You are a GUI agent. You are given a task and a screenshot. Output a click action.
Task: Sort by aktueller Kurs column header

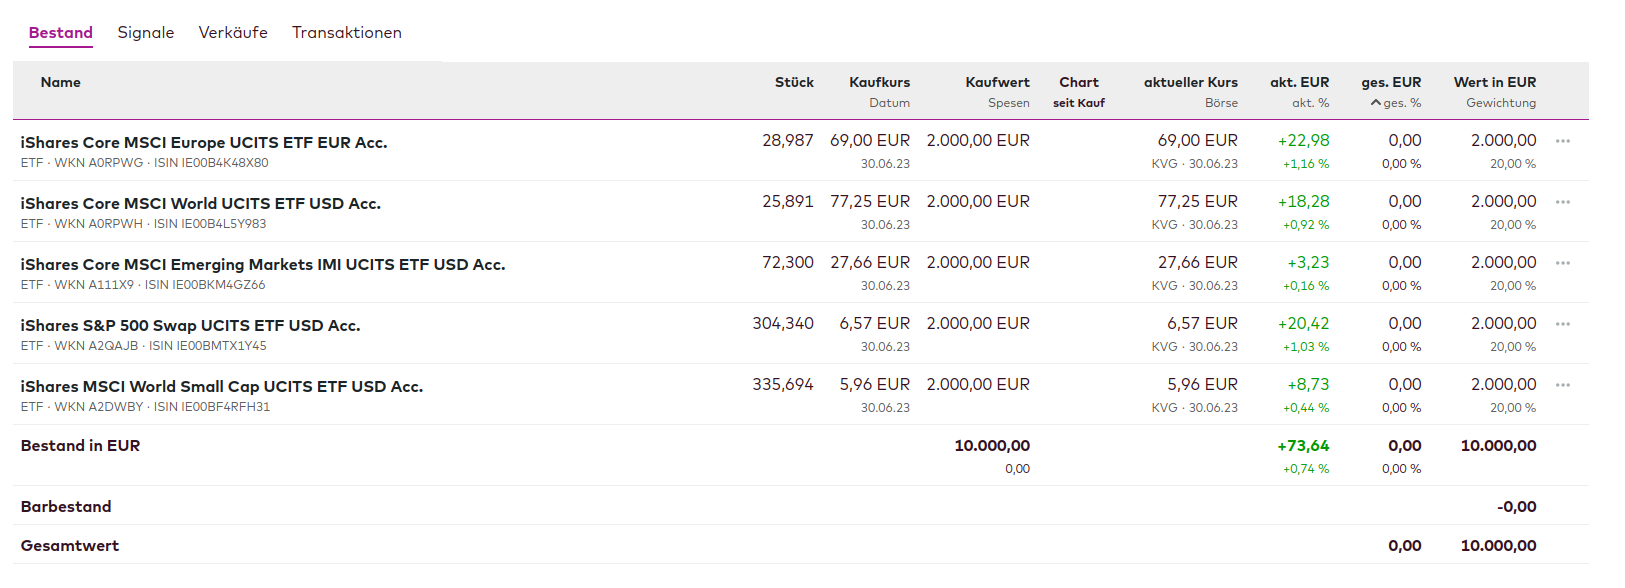1190,82
